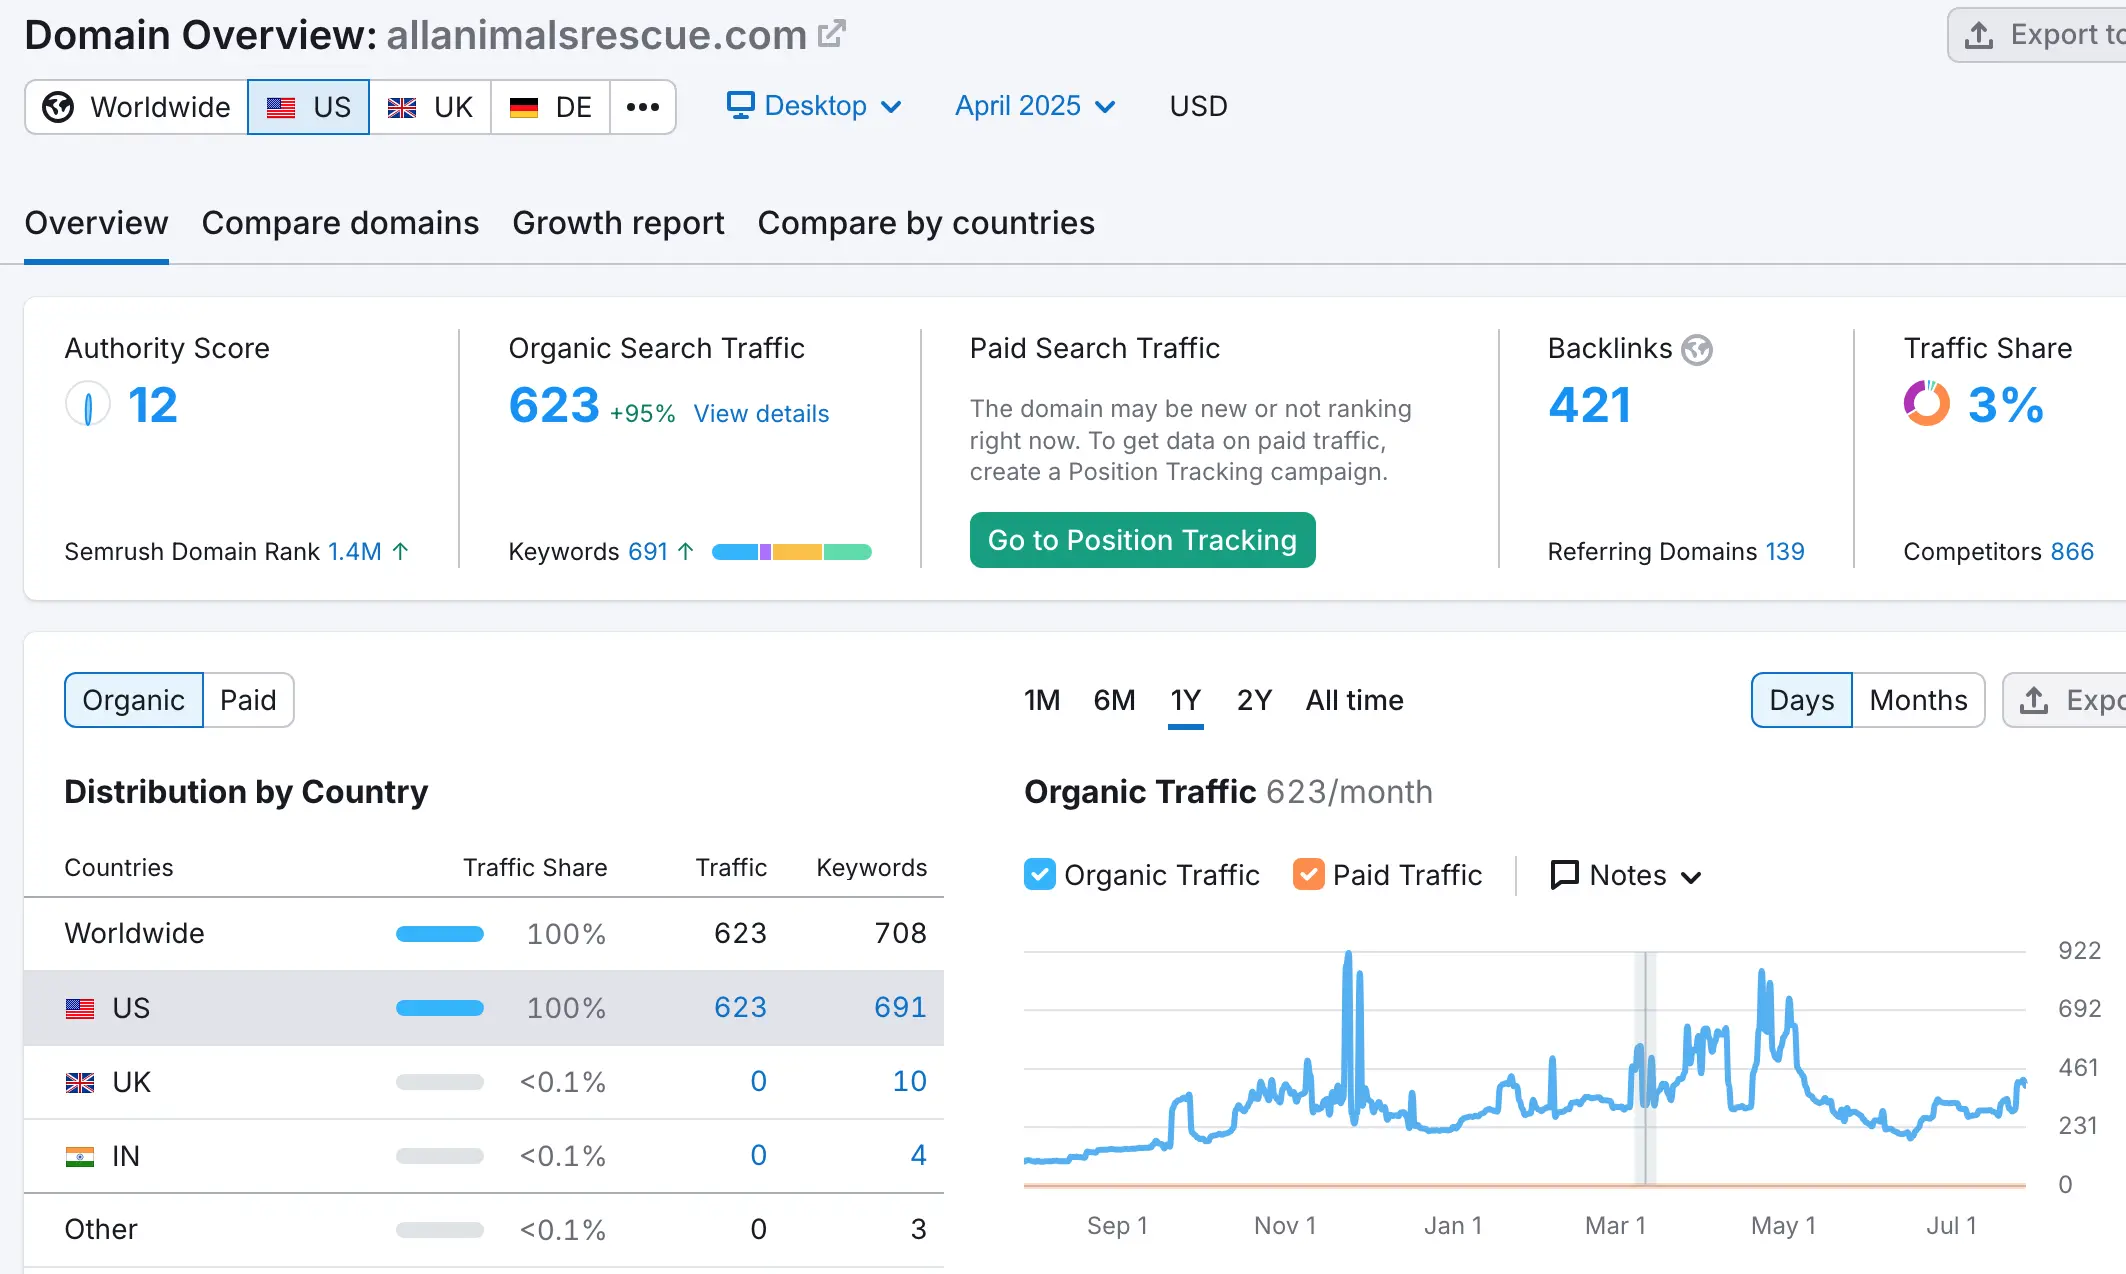Viewport: 2126px width, 1274px height.
Task: Click the three-dots more countries icon
Action: [642, 107]
